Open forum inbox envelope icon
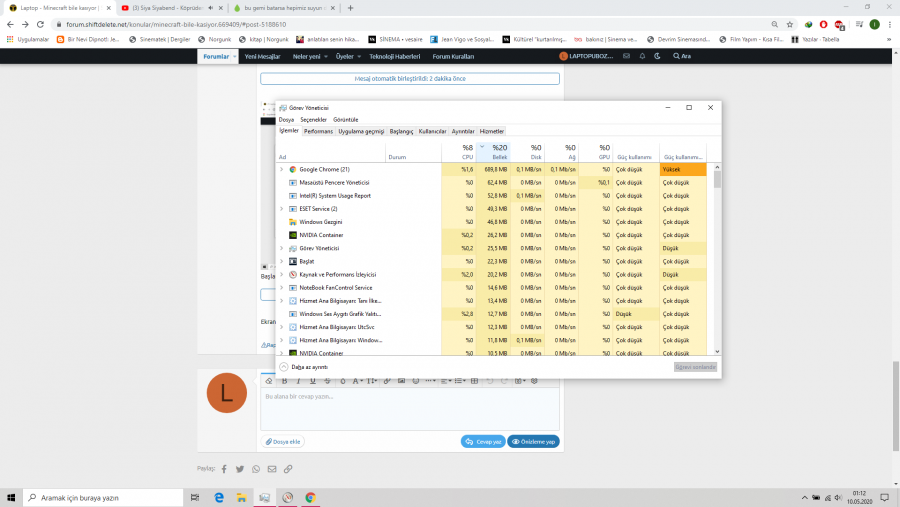This screenshot has height=507, width=900. pyautogui.click(x=626, y=56)
